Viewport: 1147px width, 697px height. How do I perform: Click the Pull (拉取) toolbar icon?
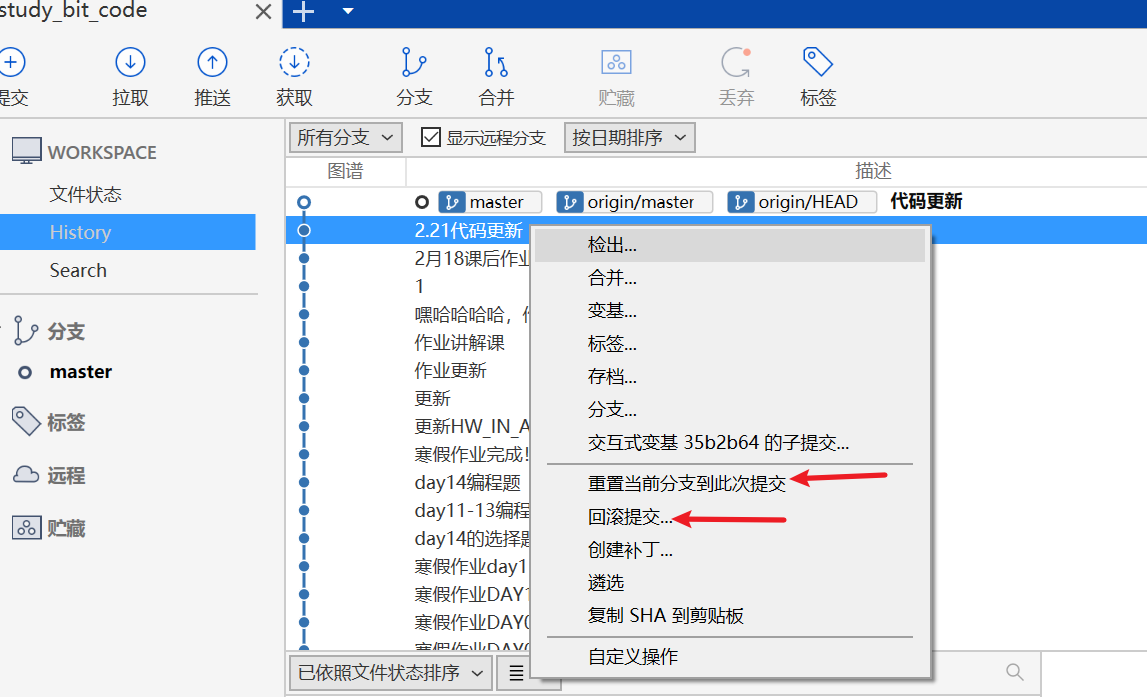click(130, 63)
